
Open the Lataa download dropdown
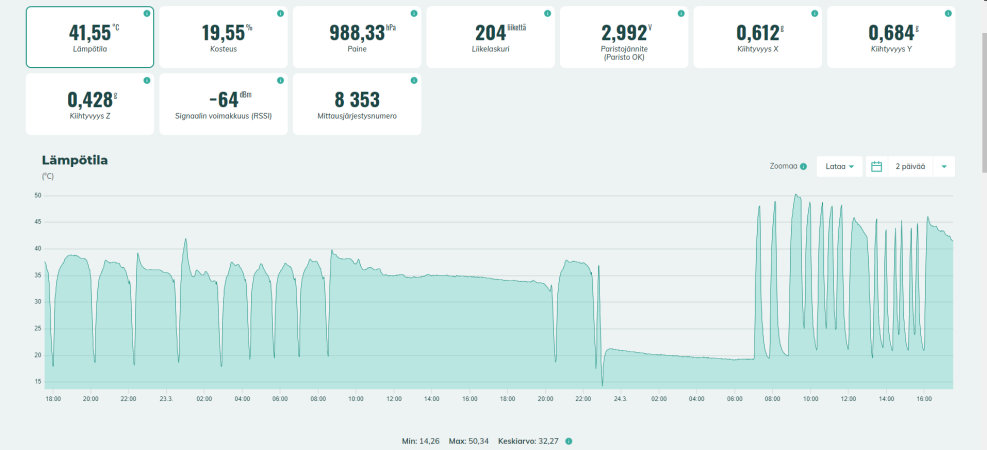pyautogui.click(x=840, y=167)
